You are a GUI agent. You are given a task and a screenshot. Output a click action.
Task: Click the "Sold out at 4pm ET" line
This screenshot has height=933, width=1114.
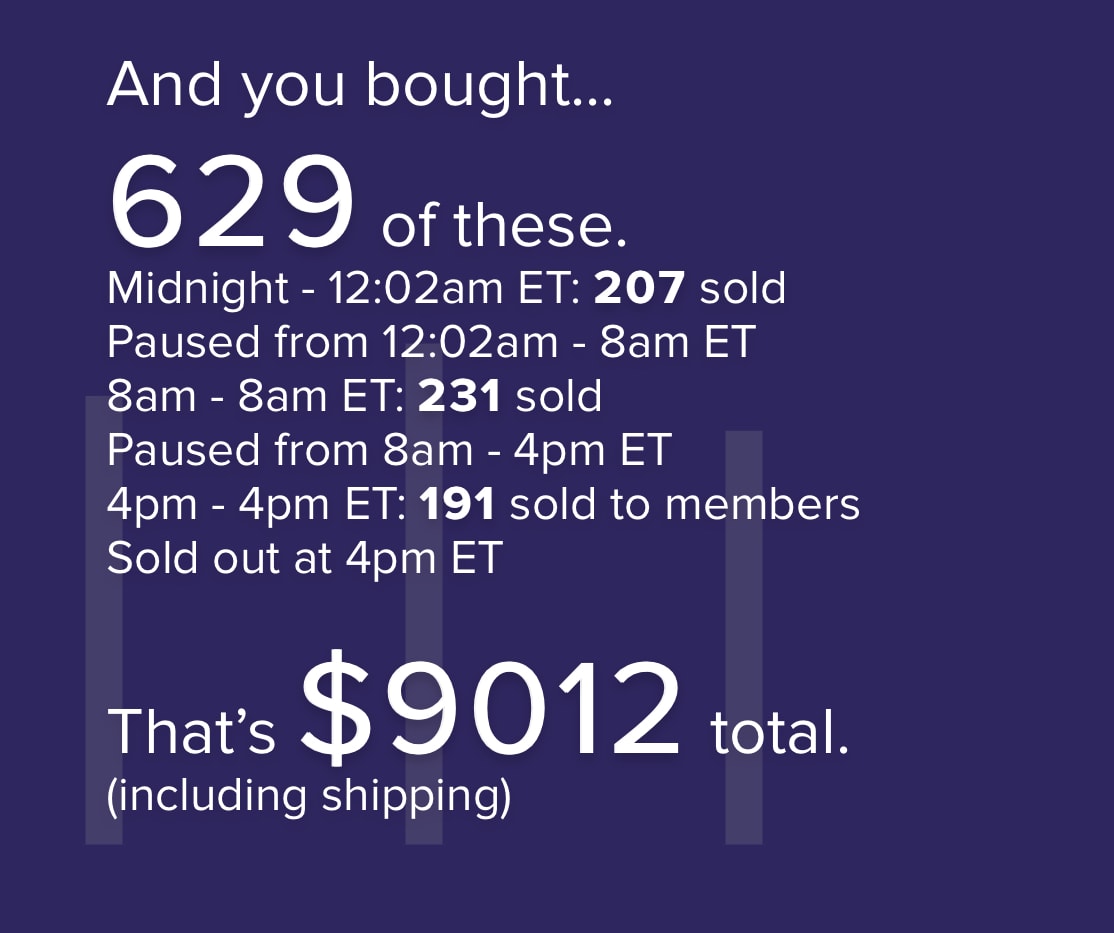click(x=304, y=558)
